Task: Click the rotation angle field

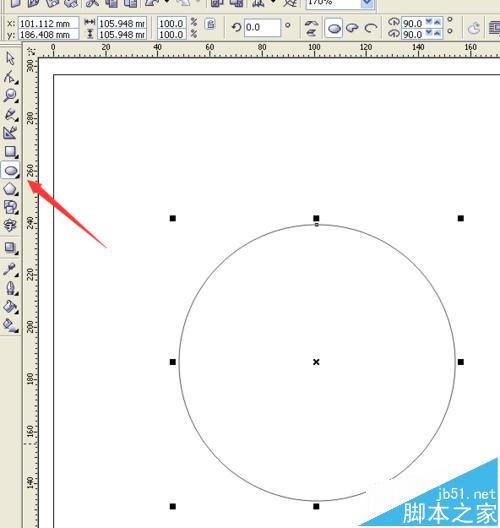Action: (262, 27)
